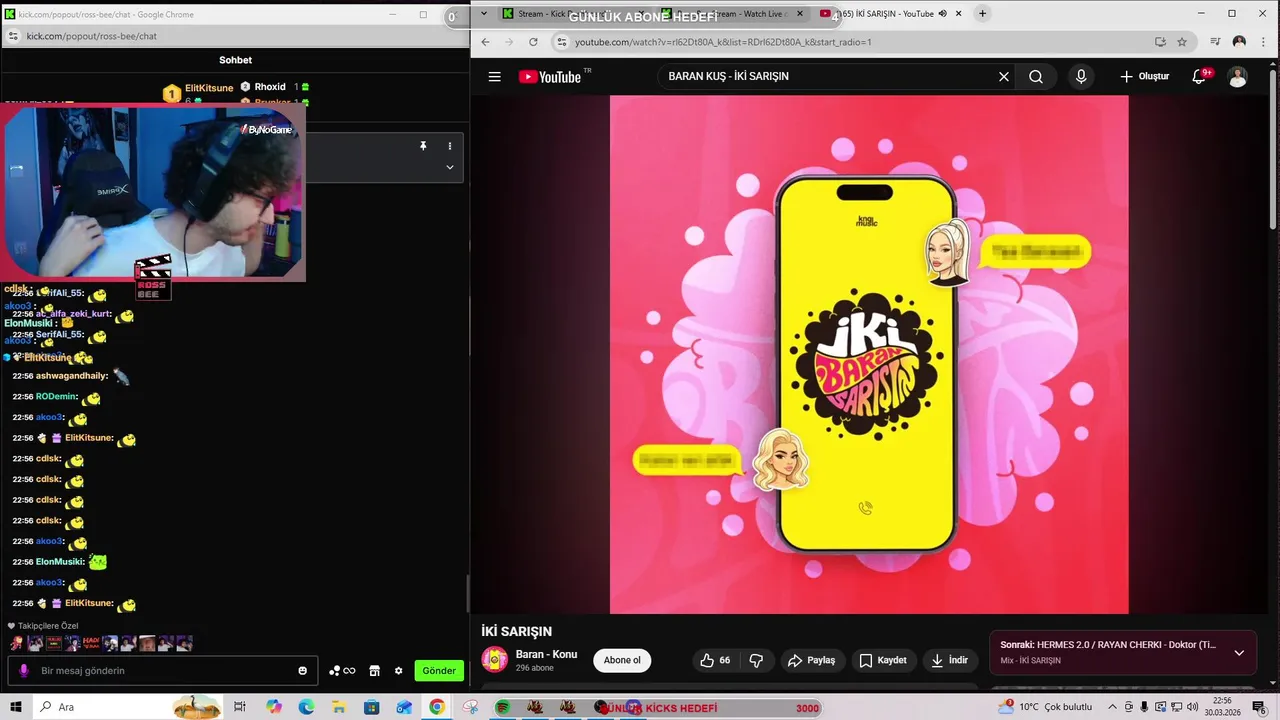Click the youtube.com address bar URL
The height and width of the screenshot is (720, 1280).
coord(723,42)
